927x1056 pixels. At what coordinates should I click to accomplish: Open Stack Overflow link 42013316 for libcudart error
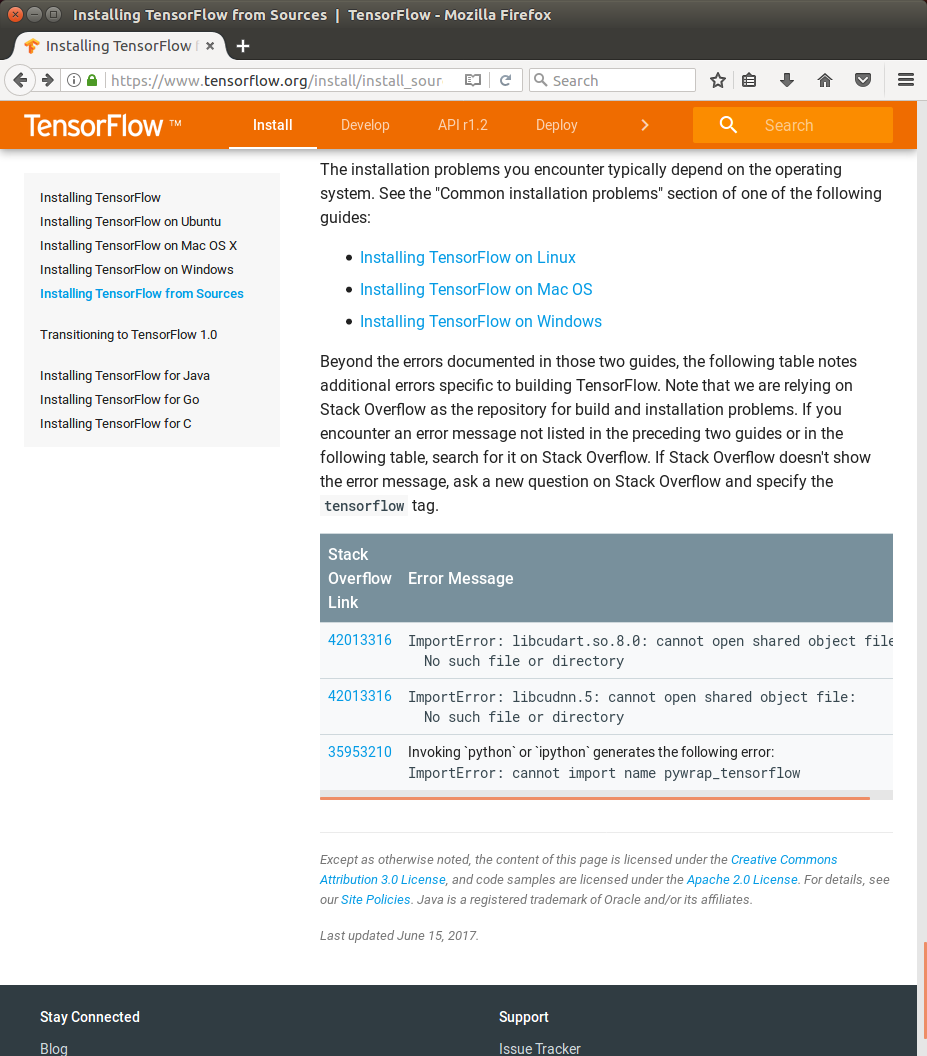click(x=360, y=640)
